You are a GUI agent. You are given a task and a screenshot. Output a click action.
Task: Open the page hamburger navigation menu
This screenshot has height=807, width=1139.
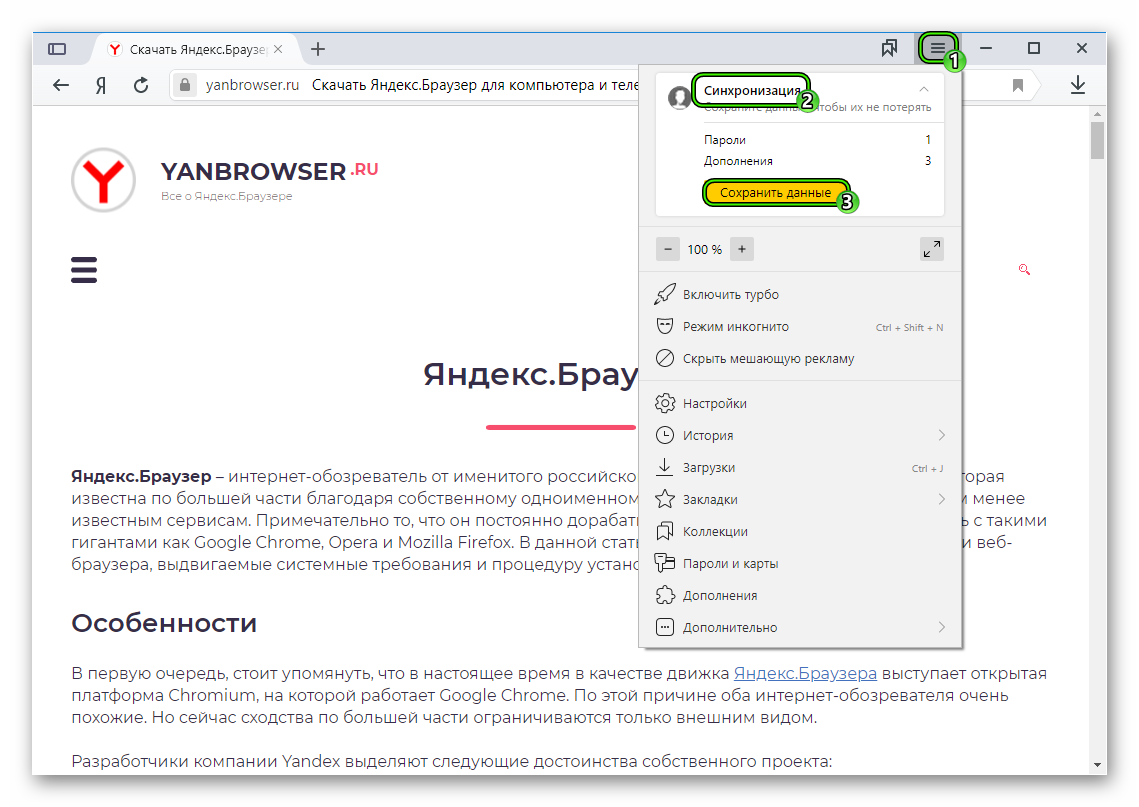[x=84, y=269]
